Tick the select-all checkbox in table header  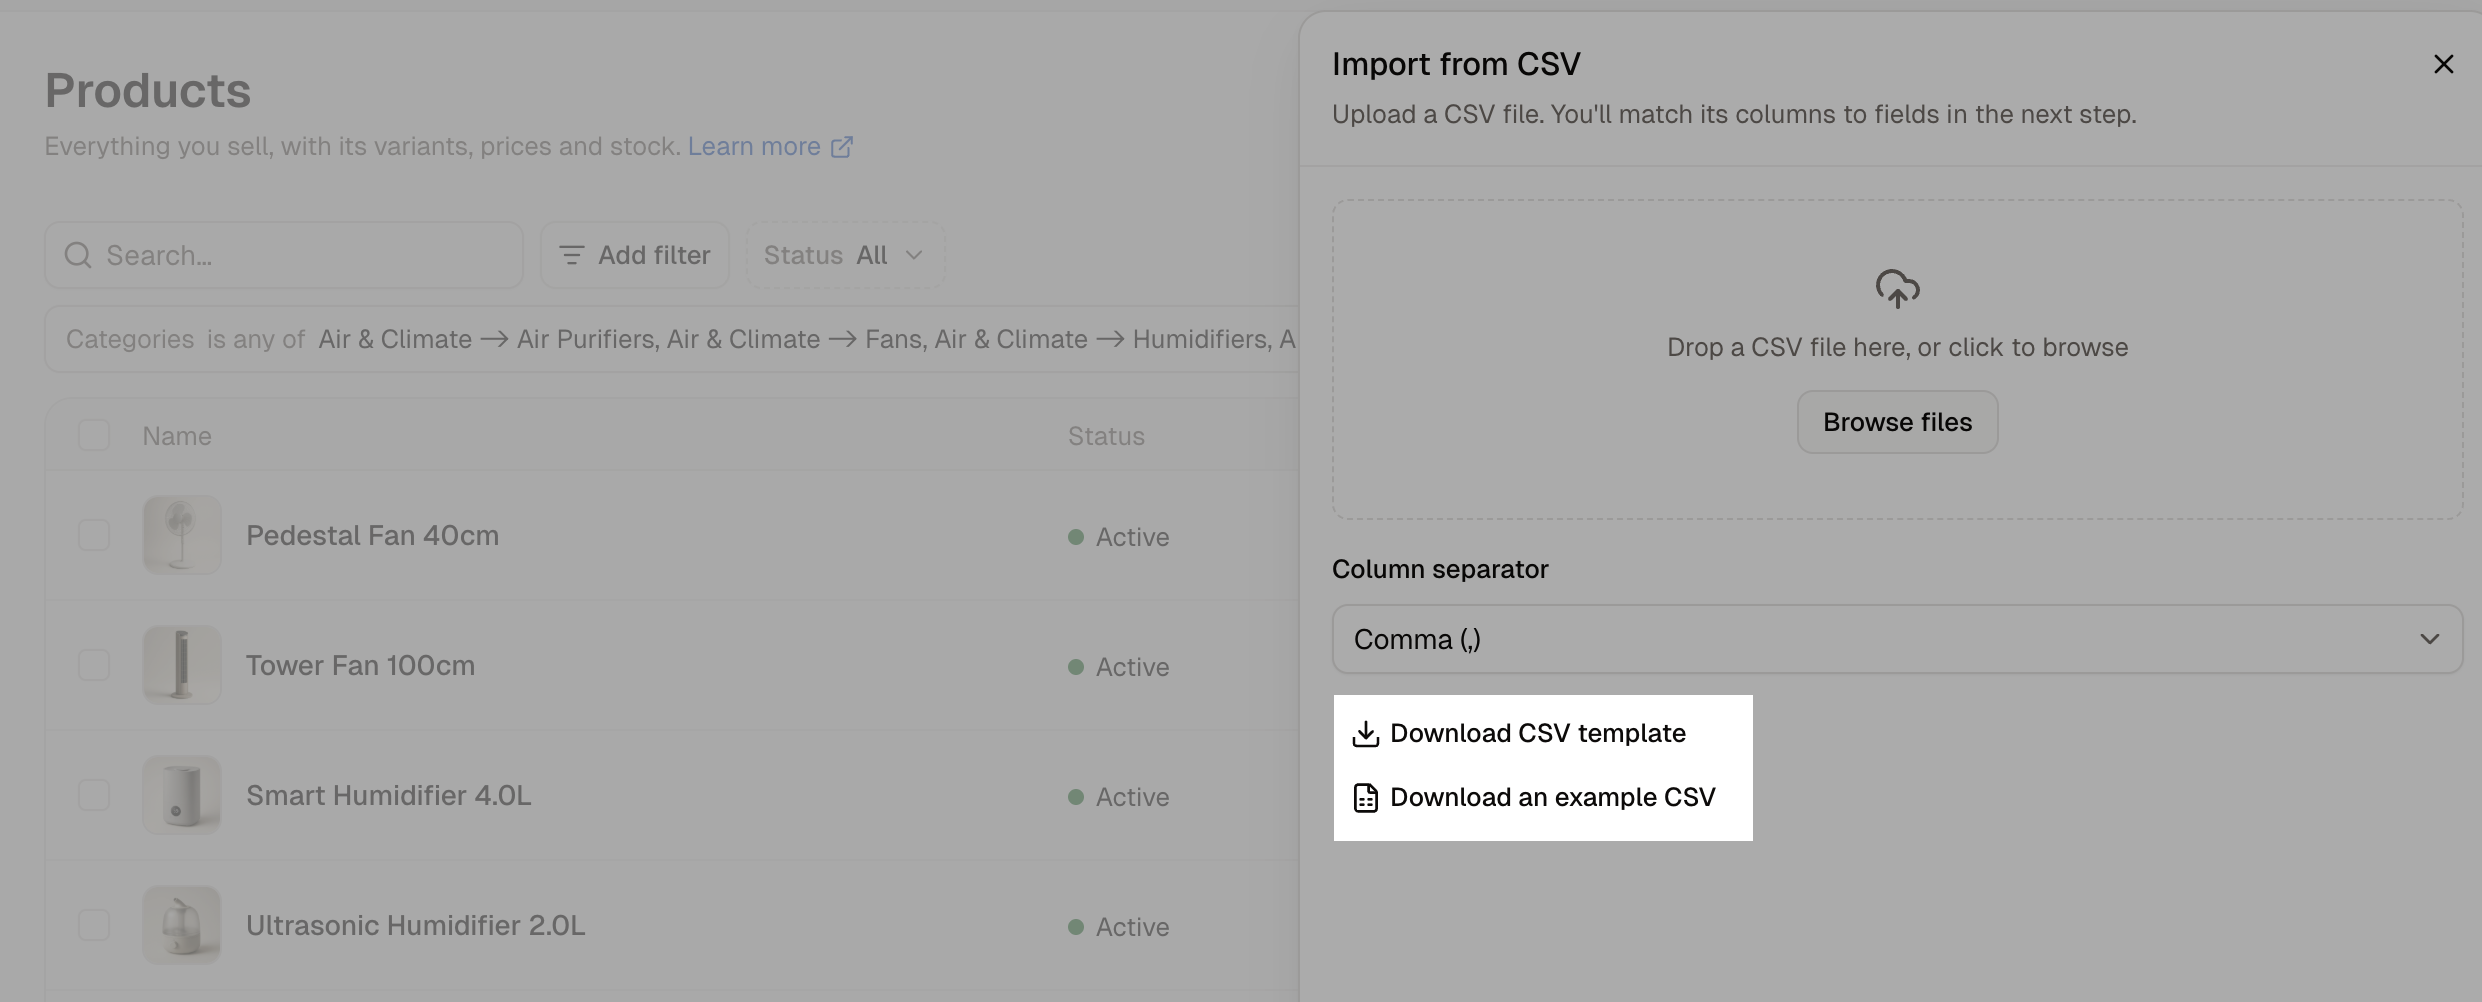coord(94,435)
